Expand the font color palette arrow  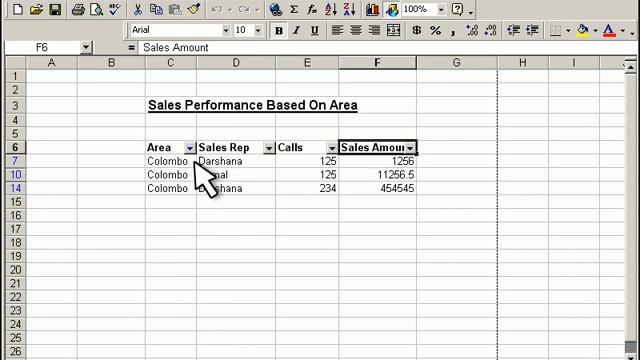pyautogui.click(x=622, y=30)
